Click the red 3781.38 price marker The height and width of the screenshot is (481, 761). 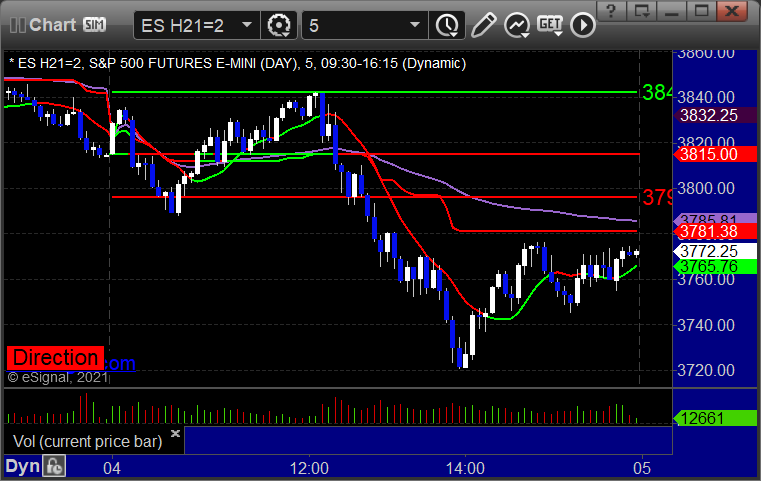[x=715, y=232]
